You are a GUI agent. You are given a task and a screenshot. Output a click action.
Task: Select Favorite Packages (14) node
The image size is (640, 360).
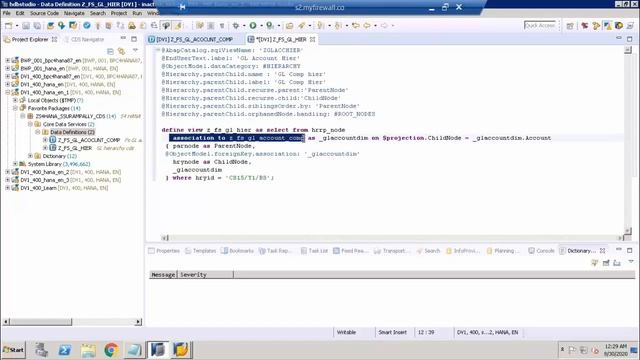(54, 108)
